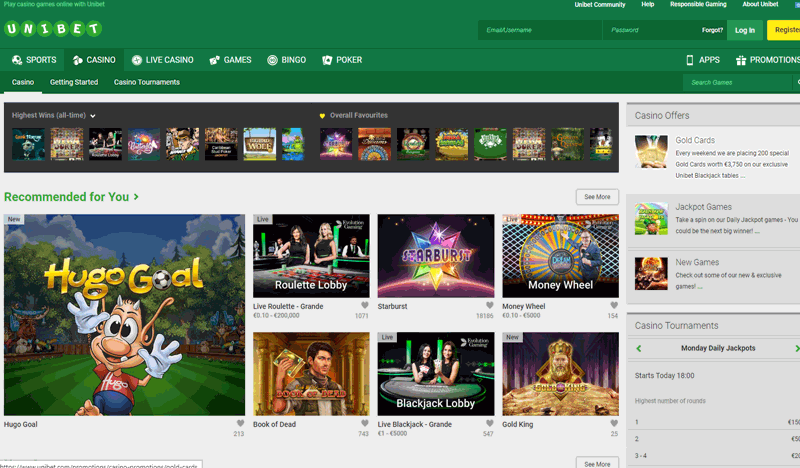
Task: Toggle favorite heart for Starburst
Action: coord(489,306)
